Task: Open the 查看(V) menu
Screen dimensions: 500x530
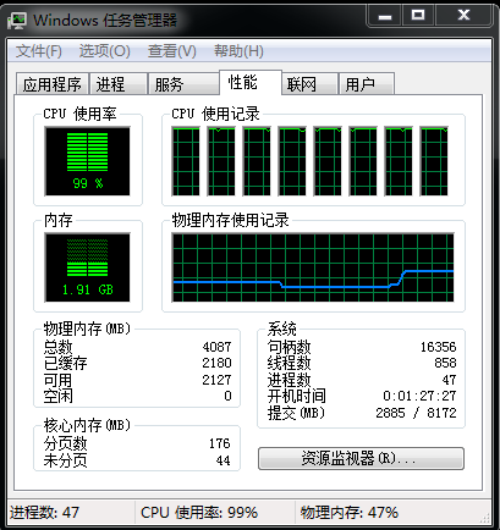Action: 172,51
